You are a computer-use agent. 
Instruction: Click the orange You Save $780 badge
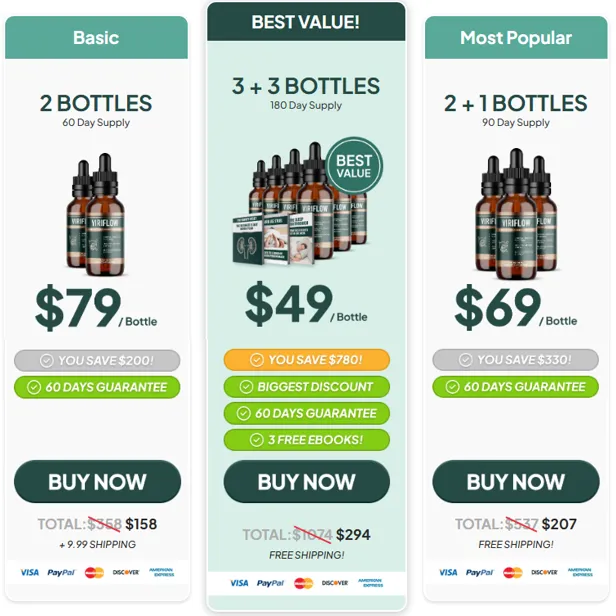point(306,360)
